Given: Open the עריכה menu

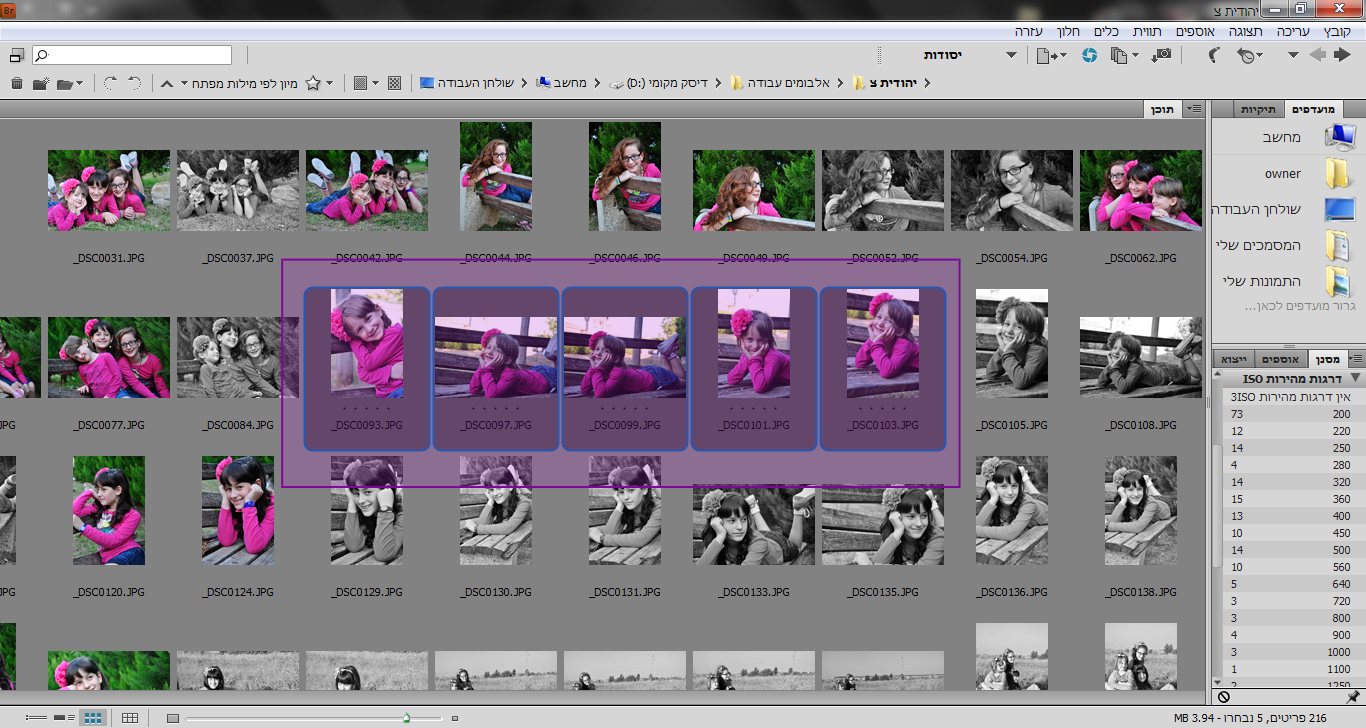Looking at the screenshot, I should (x=1292, y=32).
